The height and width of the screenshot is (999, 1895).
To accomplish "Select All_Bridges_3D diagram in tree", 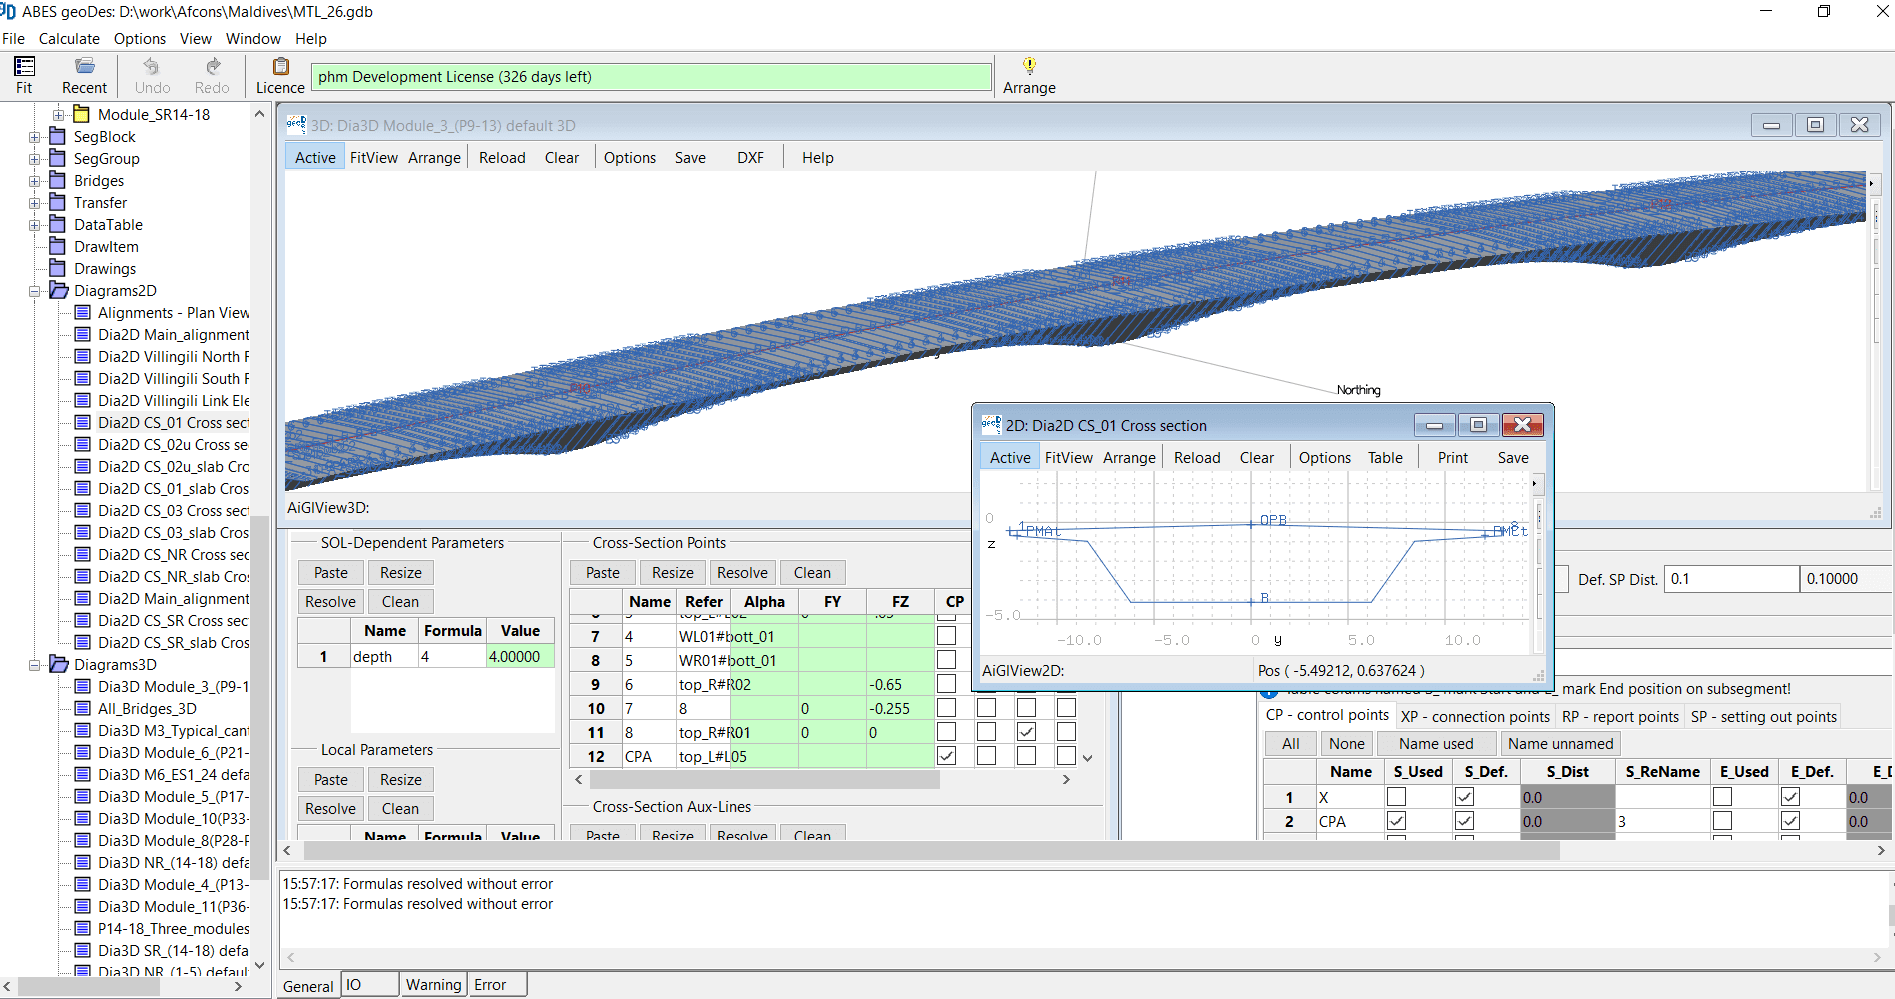I will (x=147, y=709).
